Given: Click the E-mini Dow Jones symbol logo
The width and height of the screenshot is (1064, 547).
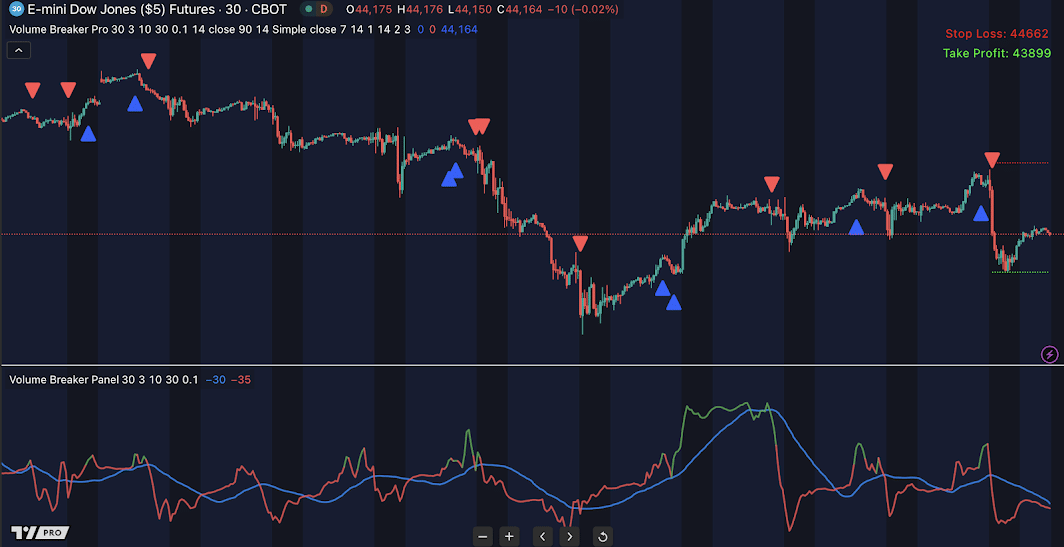Looking at the screenshot, I should 16,9.
